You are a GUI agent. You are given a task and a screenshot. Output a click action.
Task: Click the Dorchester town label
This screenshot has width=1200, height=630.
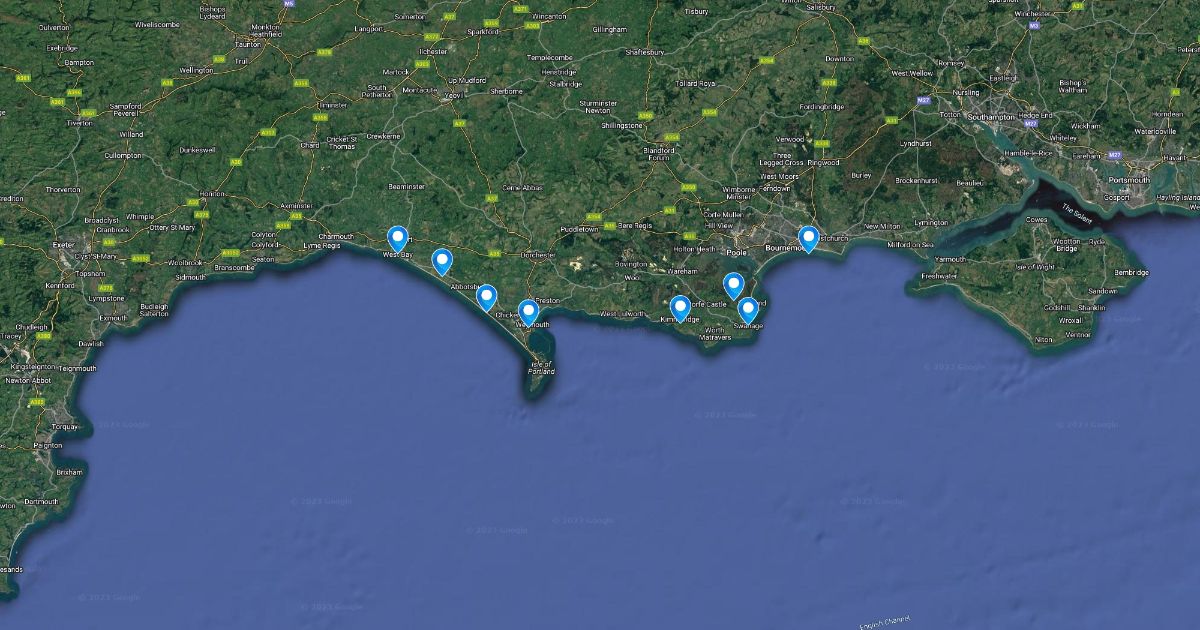(538, 255)
